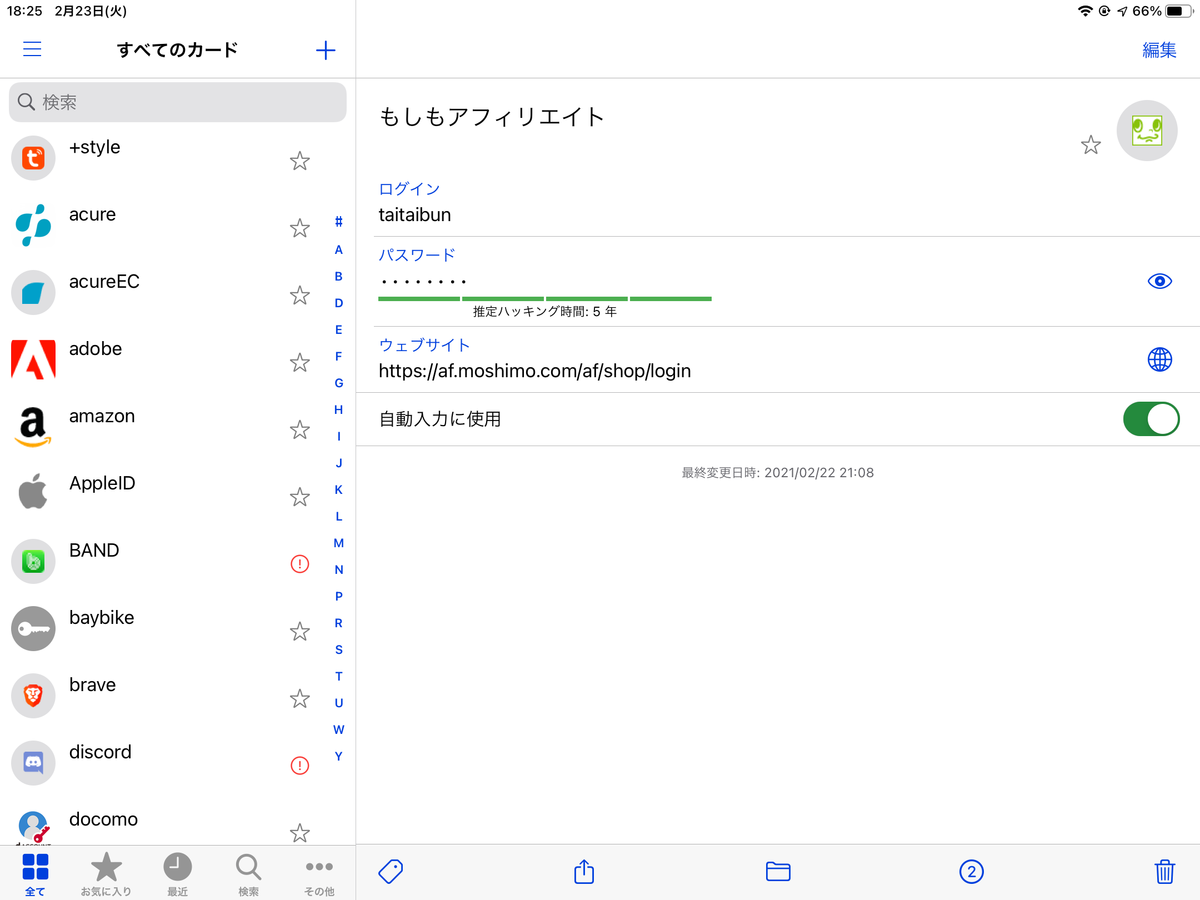
Task: Favorite the amazon card star
Action: click(299, 430)
